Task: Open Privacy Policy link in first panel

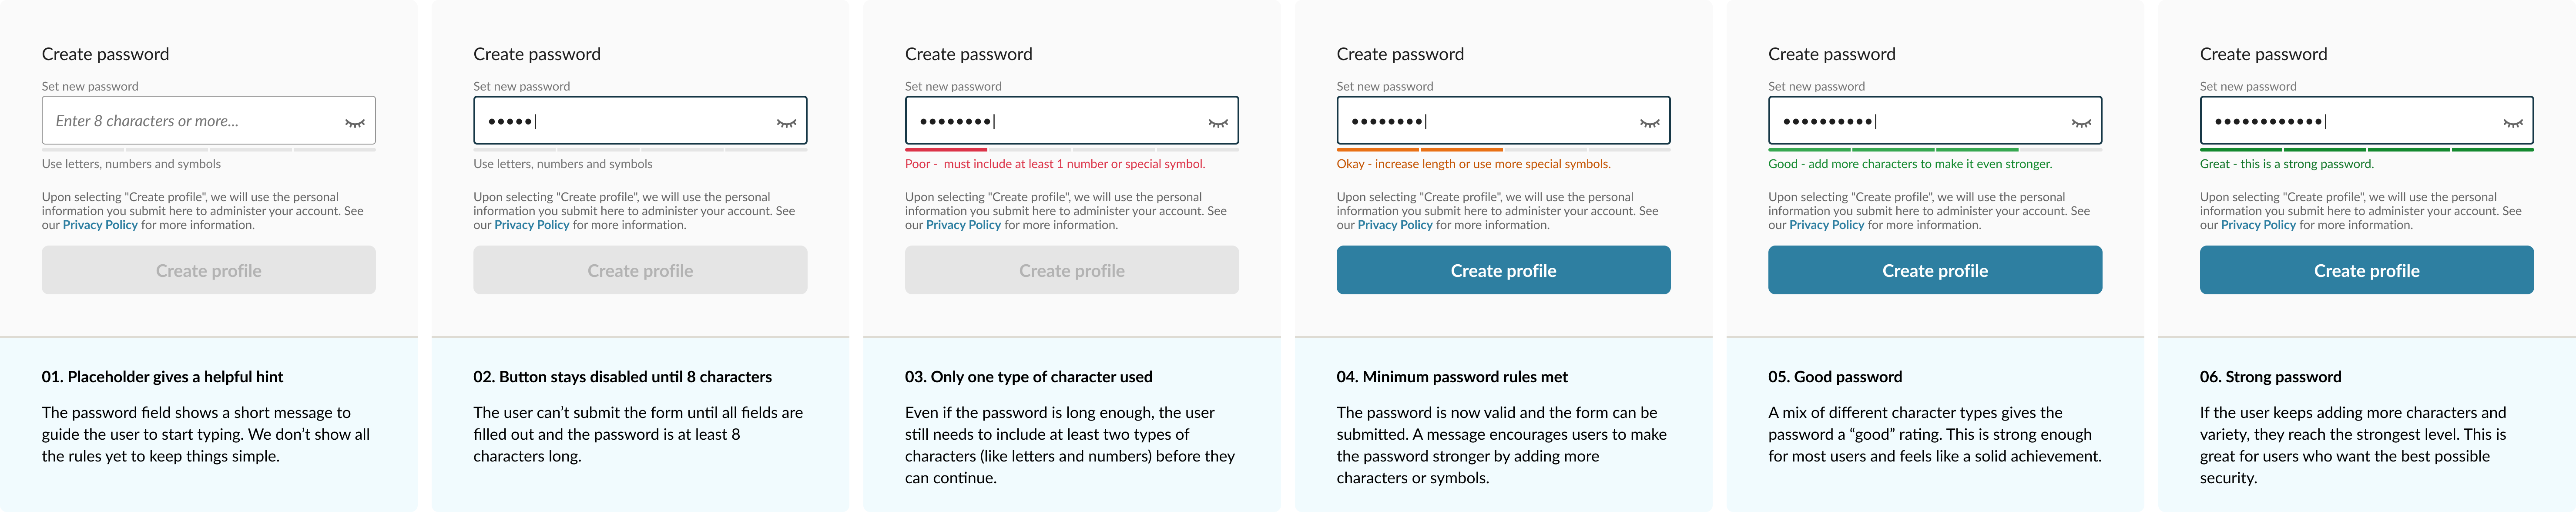Action: [100, 225]
